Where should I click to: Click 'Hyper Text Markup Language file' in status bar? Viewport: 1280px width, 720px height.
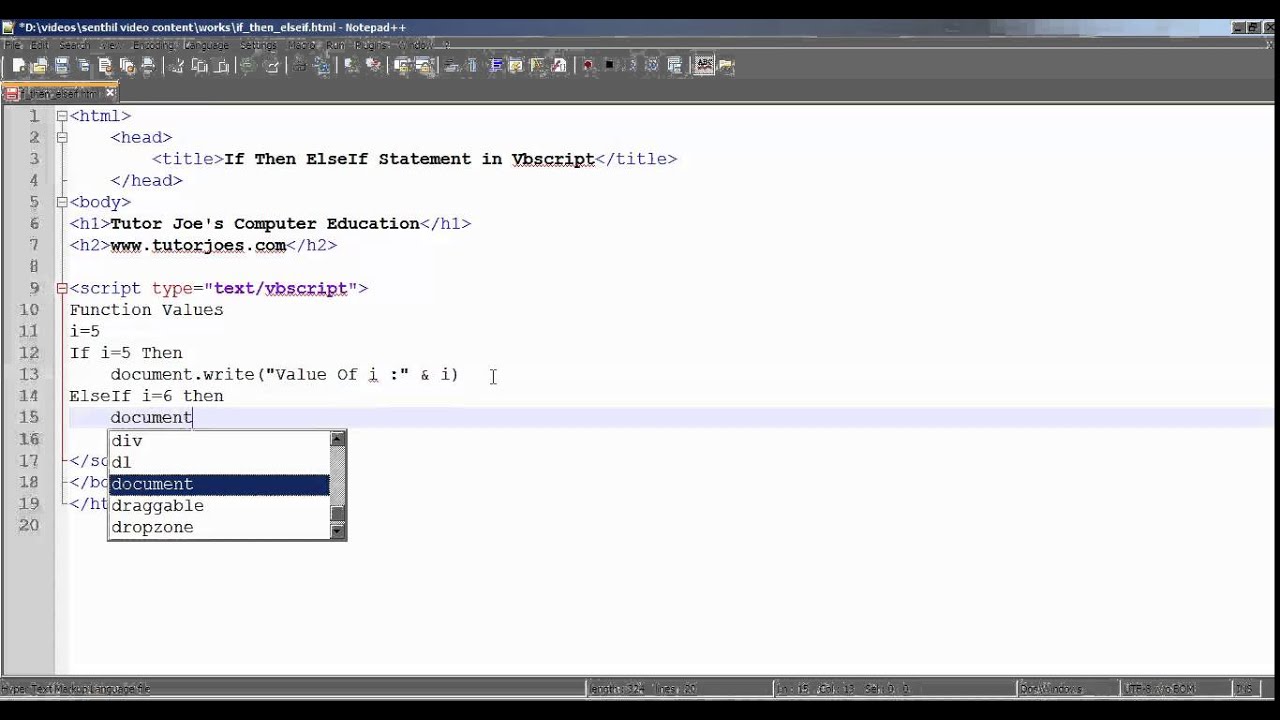pos(75,689)
